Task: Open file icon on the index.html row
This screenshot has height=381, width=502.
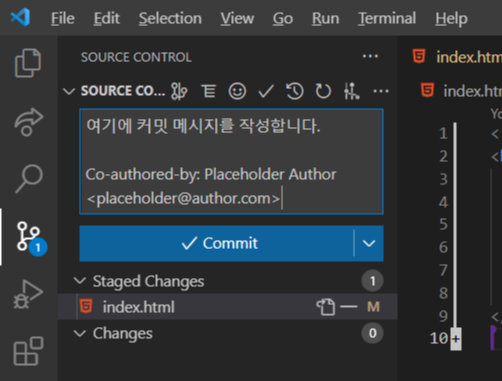Action: pos(326,307)
